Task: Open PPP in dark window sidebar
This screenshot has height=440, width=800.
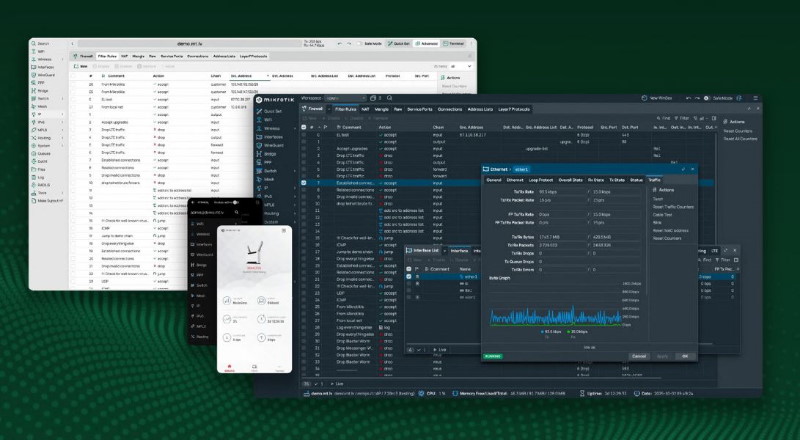Action: point(264,162)
